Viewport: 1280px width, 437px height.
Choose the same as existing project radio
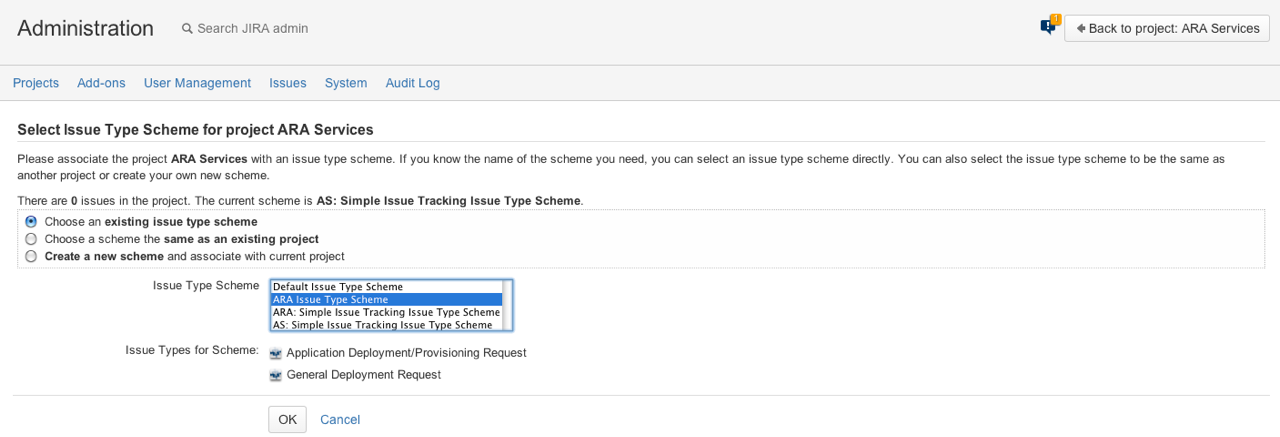click(x=31, y=239)
